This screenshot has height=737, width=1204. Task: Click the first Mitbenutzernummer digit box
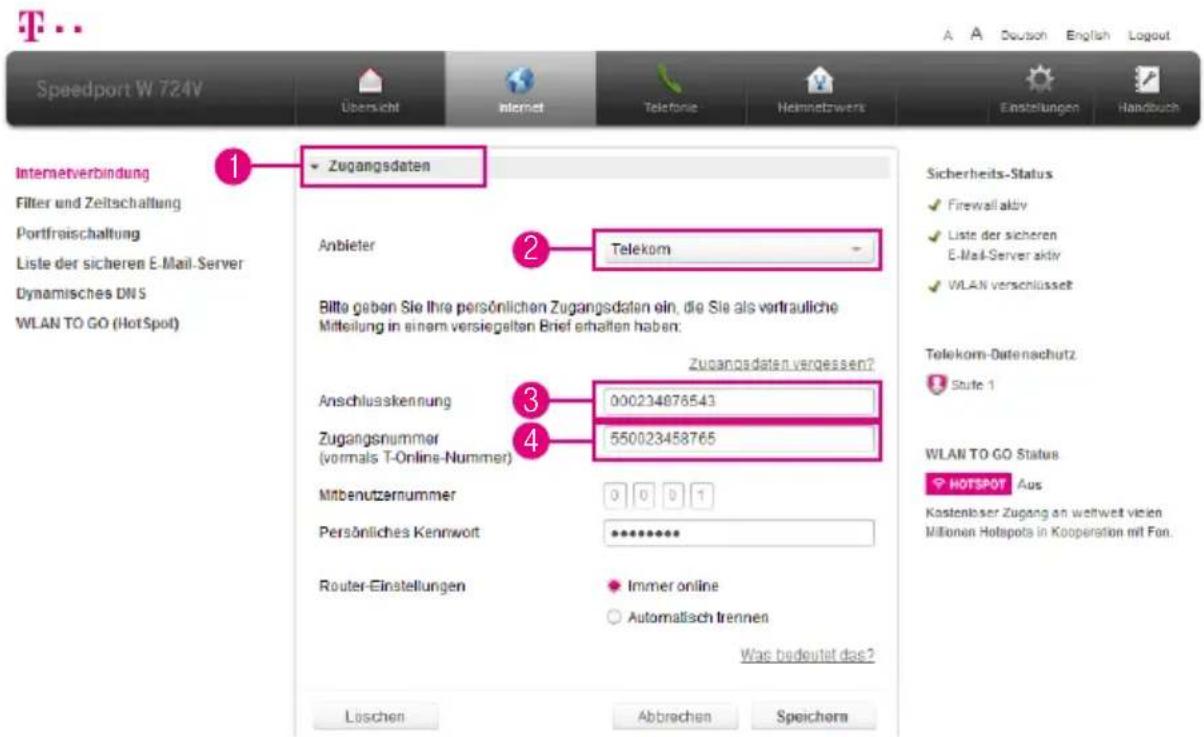pyautogui.click(x=617, y=496)
